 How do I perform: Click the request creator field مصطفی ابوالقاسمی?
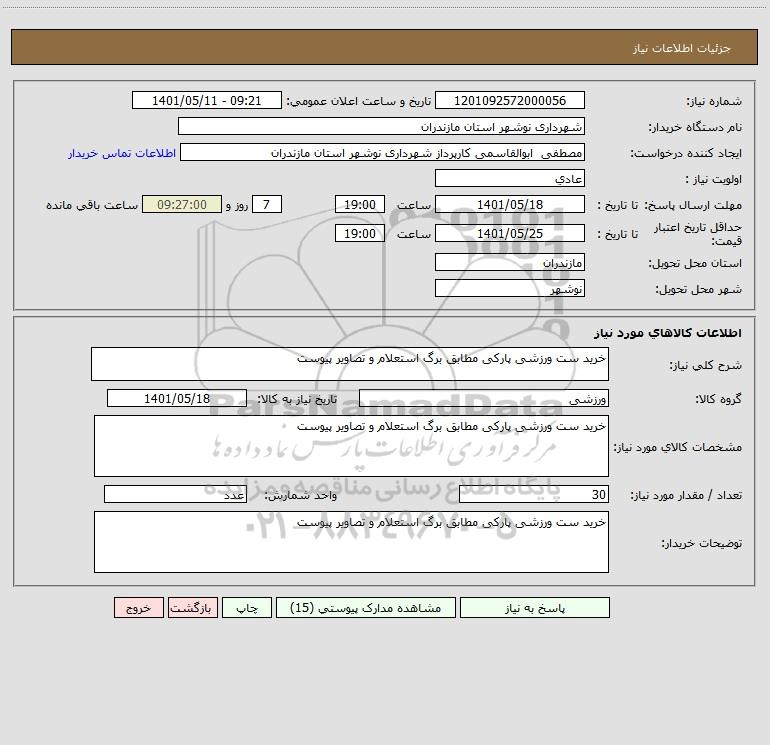[382, 152]
